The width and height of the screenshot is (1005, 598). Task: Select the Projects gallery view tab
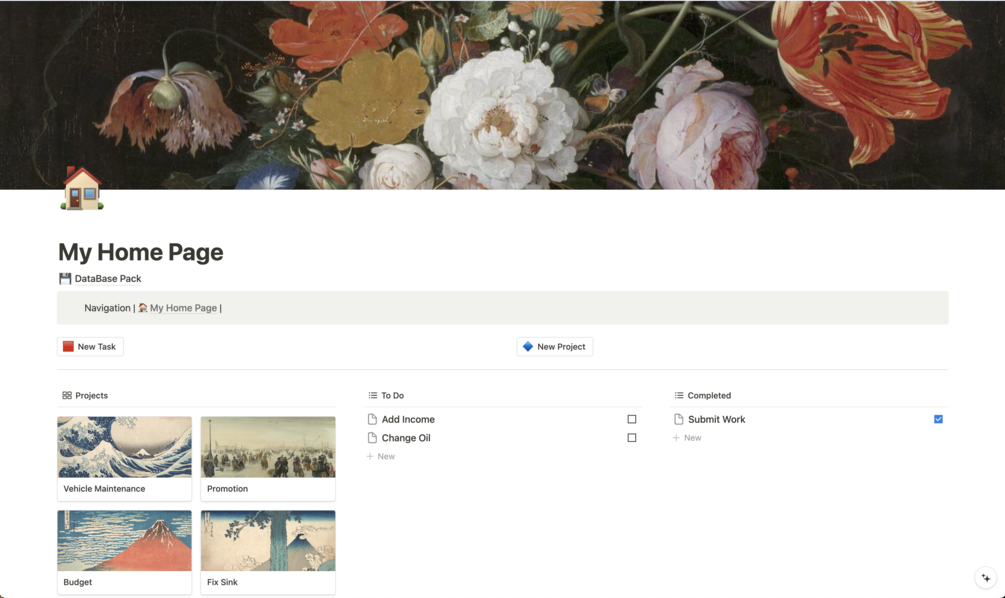click(85, 395)
